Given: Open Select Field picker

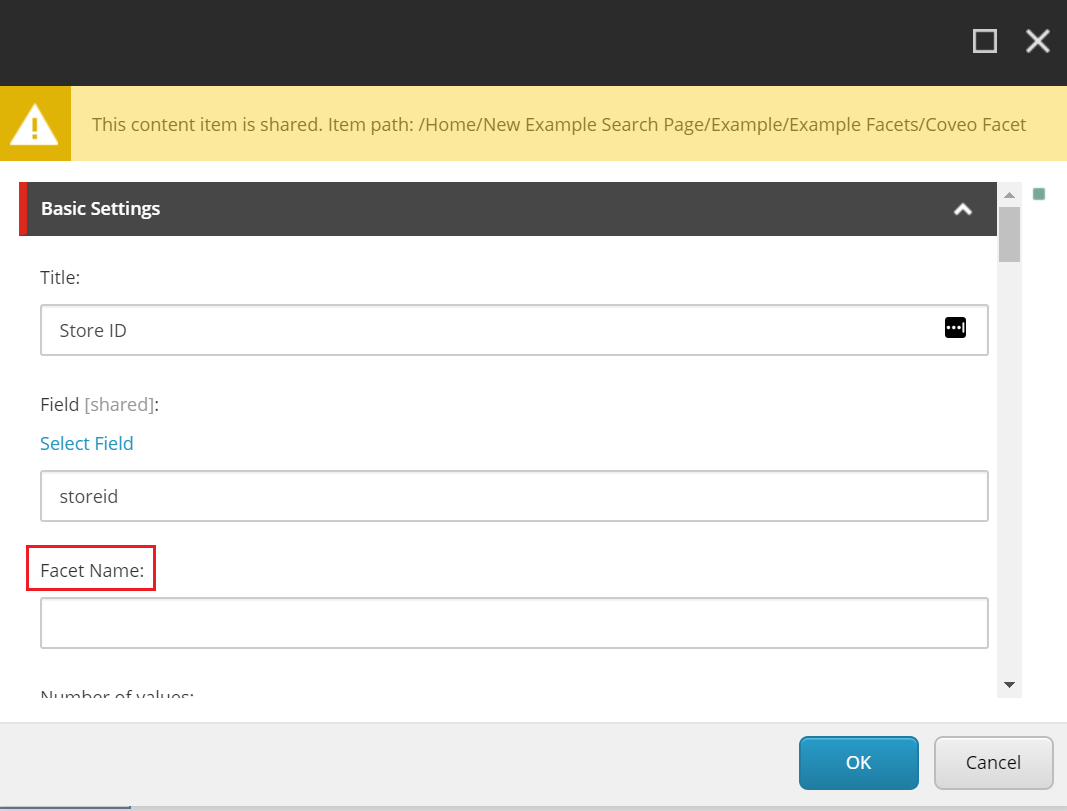Looking at the screenshot, I should pos(86,443).
